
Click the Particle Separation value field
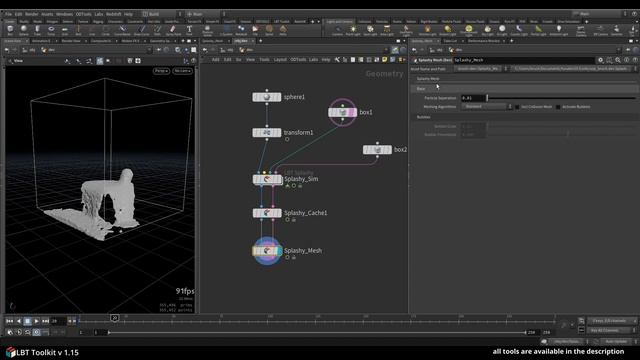473,98
